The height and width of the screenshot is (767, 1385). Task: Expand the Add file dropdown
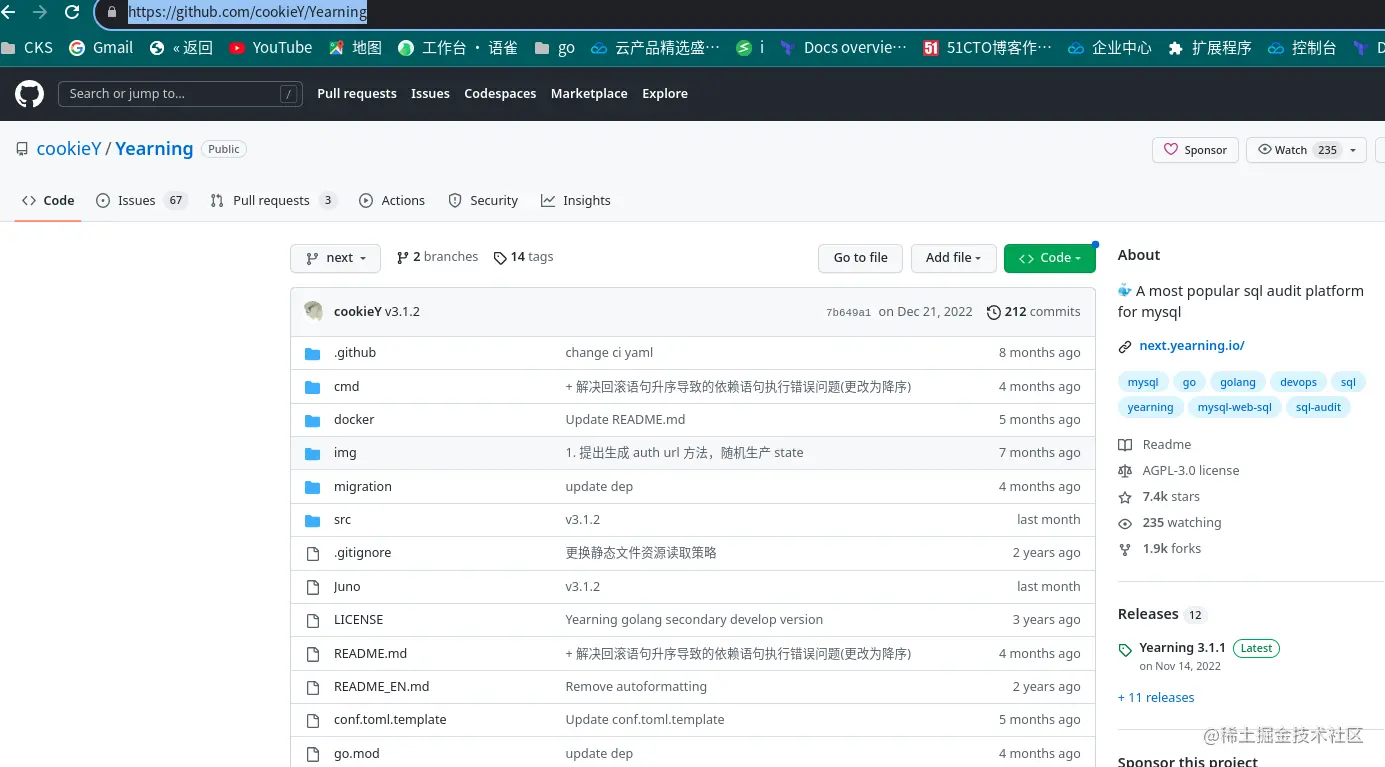pyautogui.click(x=953, y=258)
